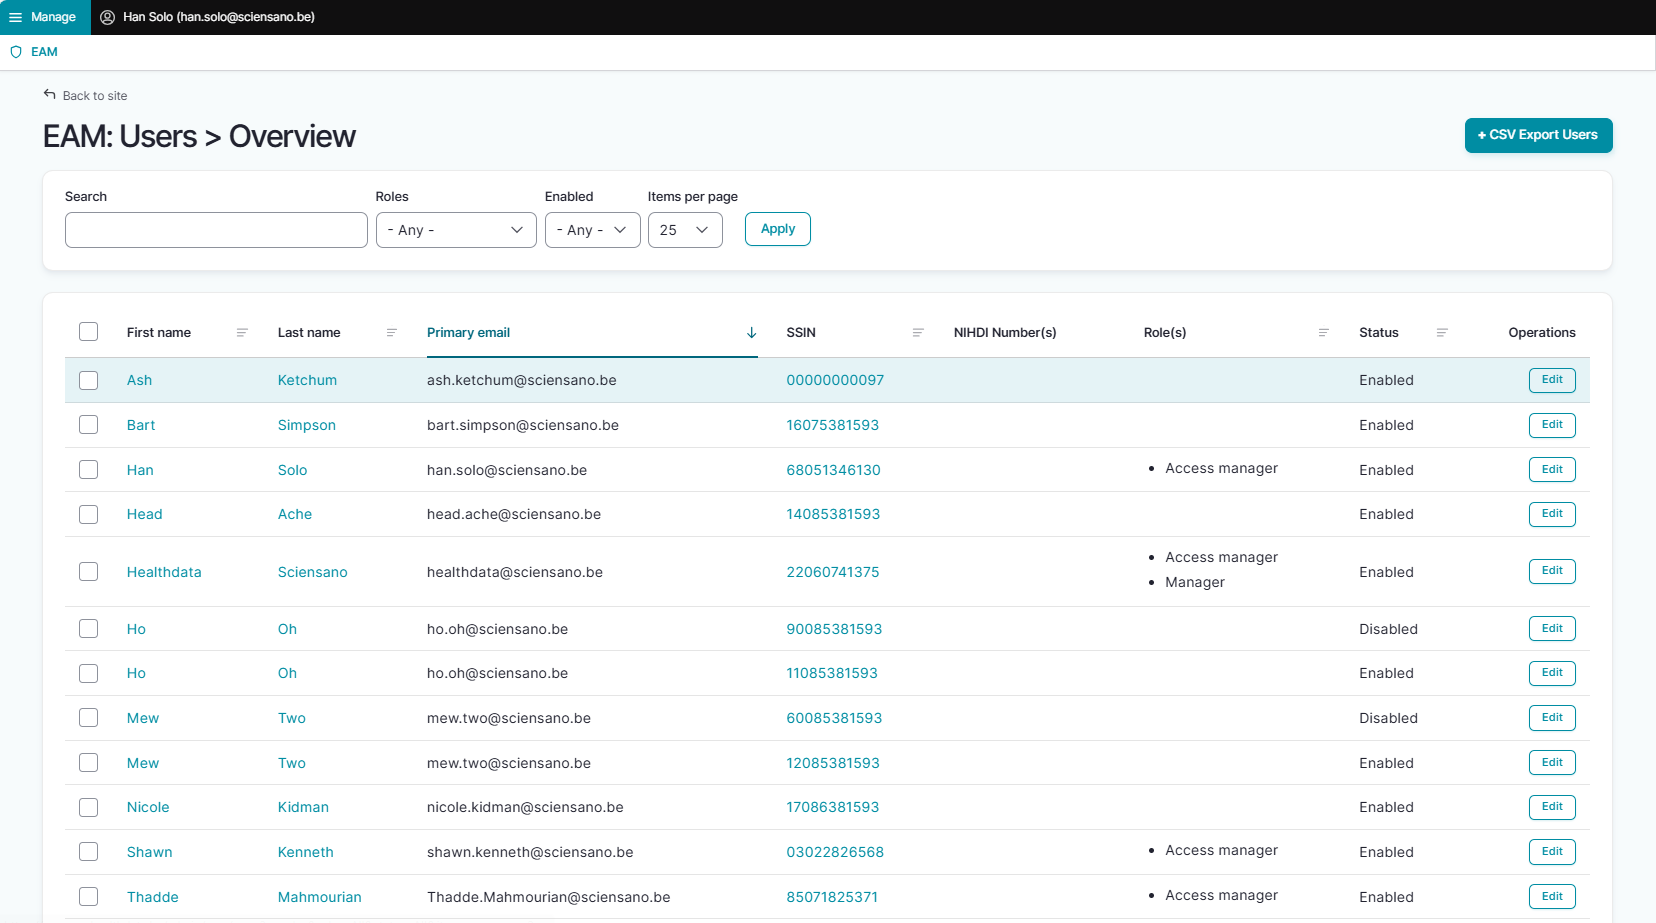Click the Last name column sort icon
Viewport: 1656px width, 923px height.
click(x=392, y=333)
